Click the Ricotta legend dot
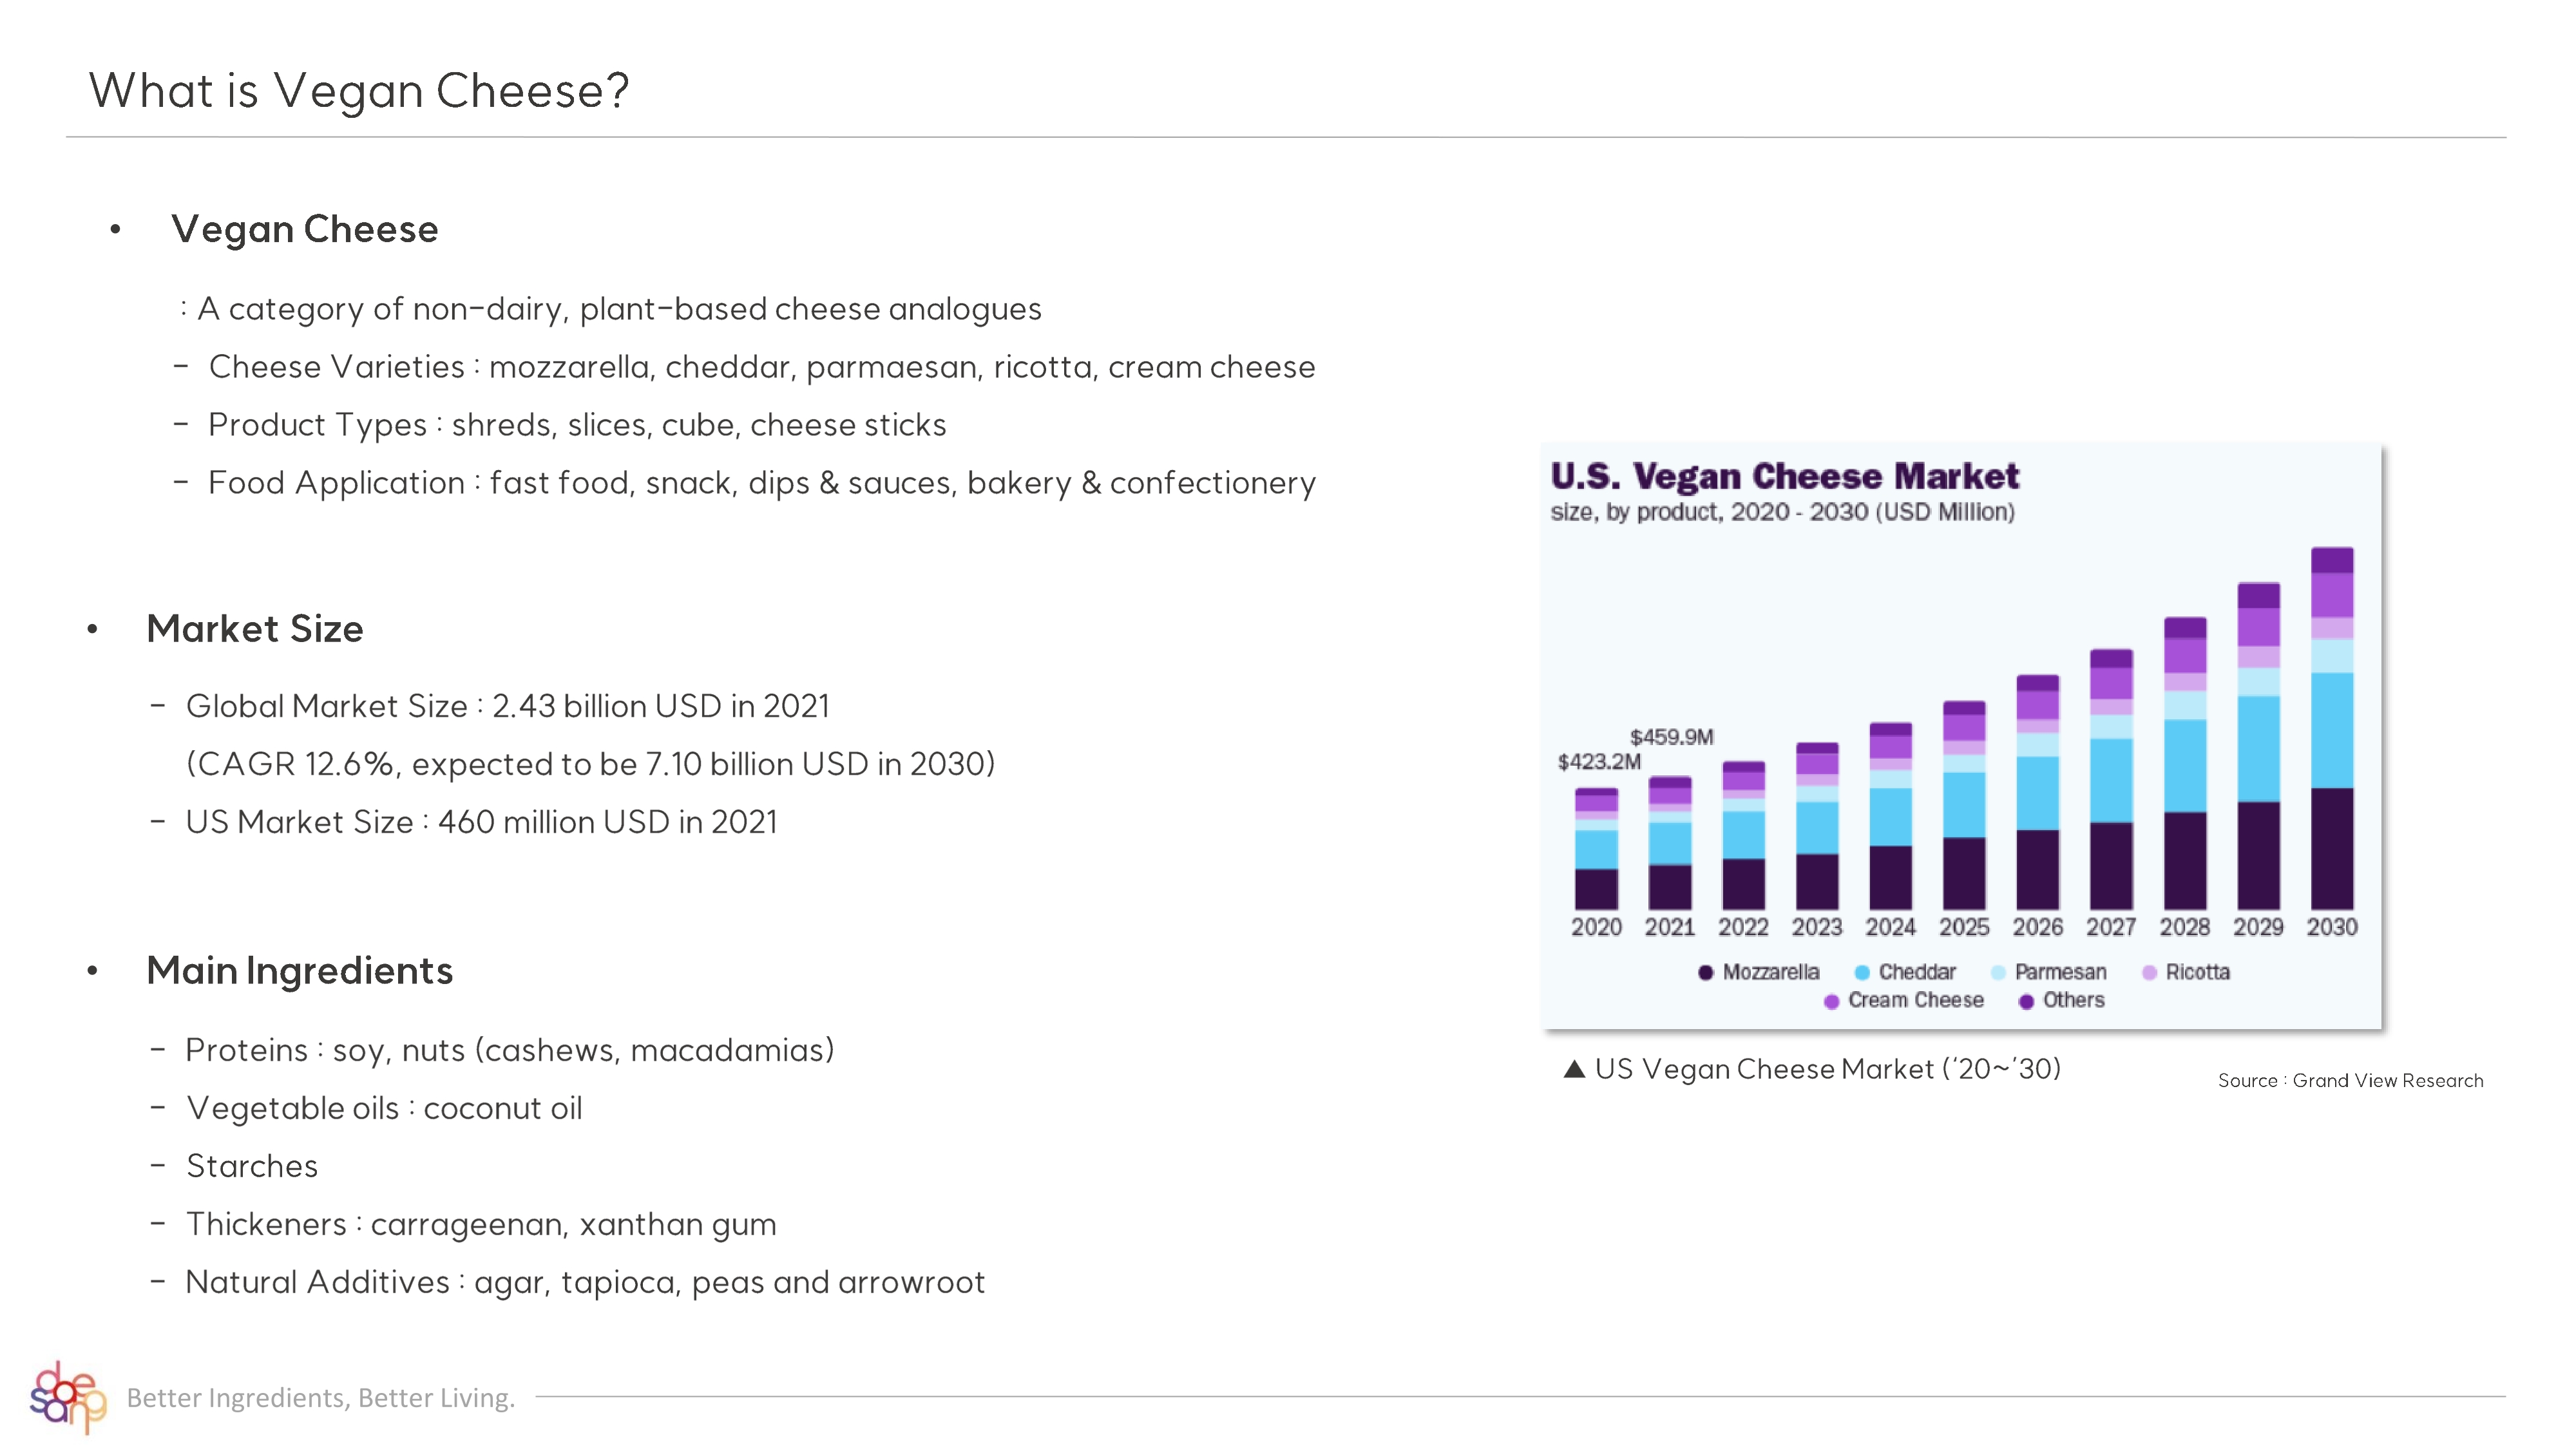 [x=2149, y=972]
